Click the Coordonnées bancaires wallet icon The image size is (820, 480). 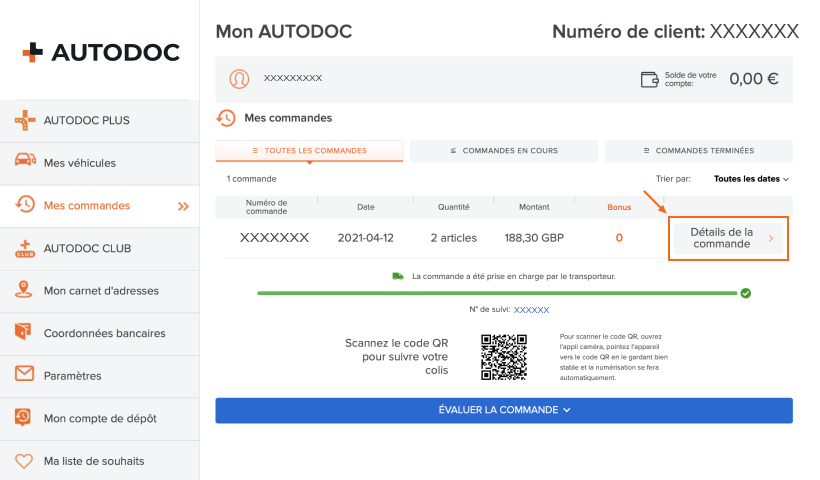pyautogui.click(x=25, y=333)
